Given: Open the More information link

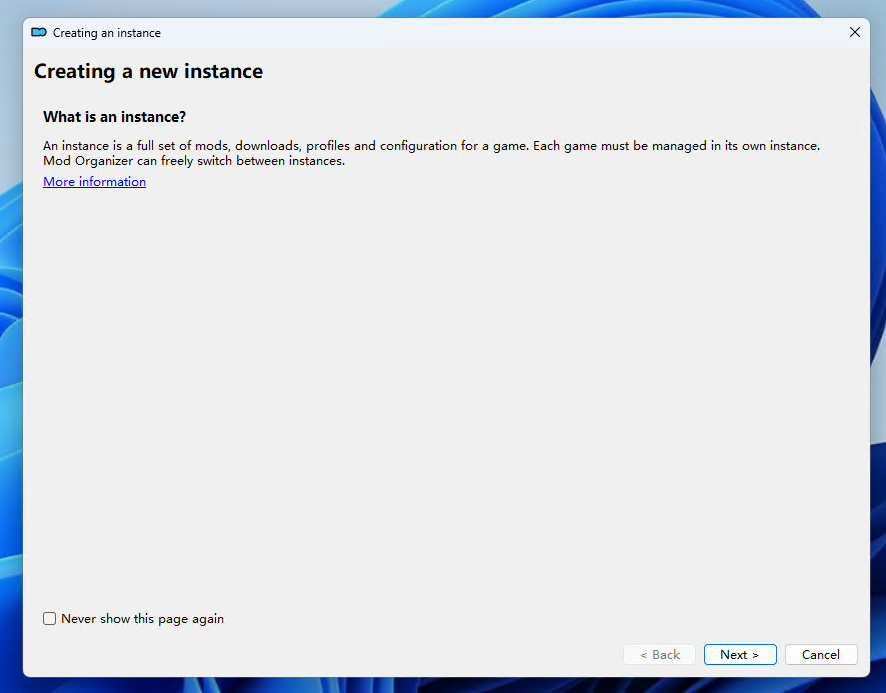Looking at the screenshot, I should 94,181.
